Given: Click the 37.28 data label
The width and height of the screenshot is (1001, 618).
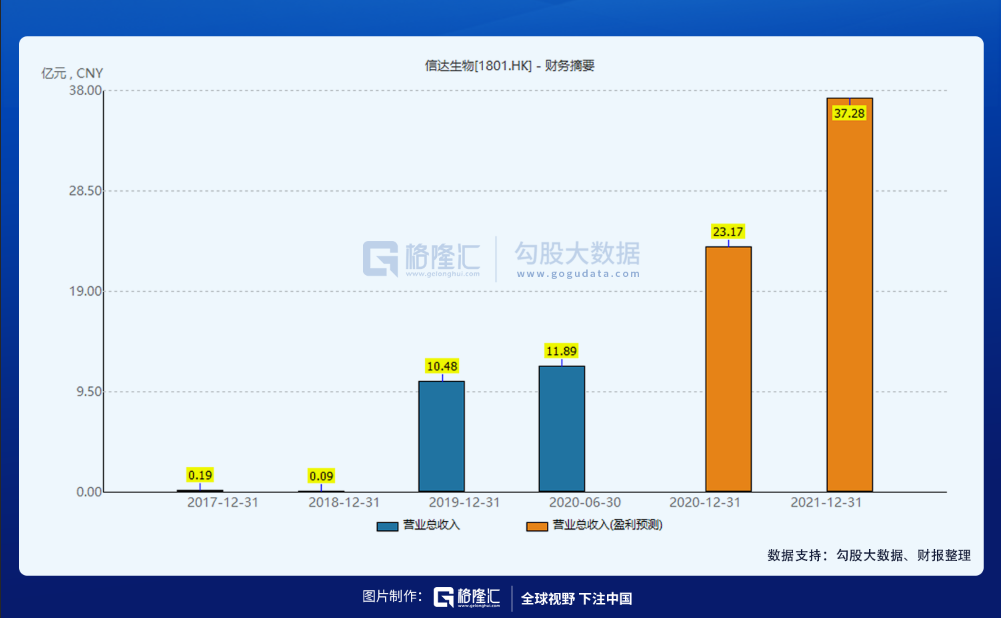Looking at the screenshot, I should 850,114.
